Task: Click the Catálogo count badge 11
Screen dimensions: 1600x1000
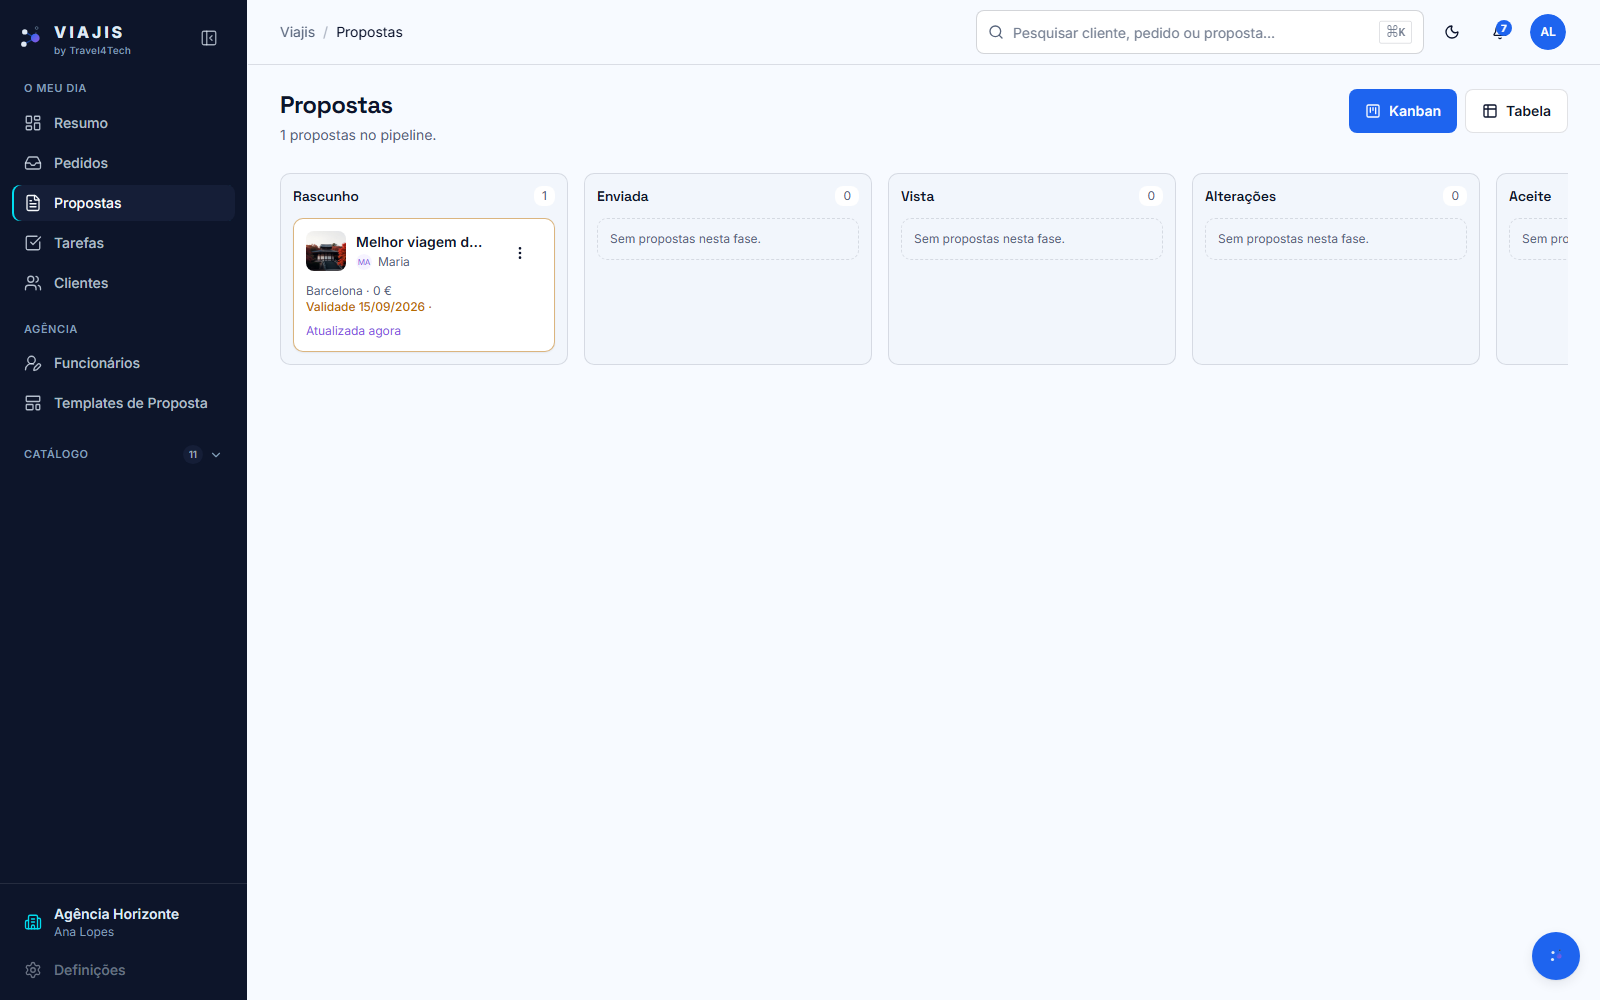Action: (x=193, y=455)
